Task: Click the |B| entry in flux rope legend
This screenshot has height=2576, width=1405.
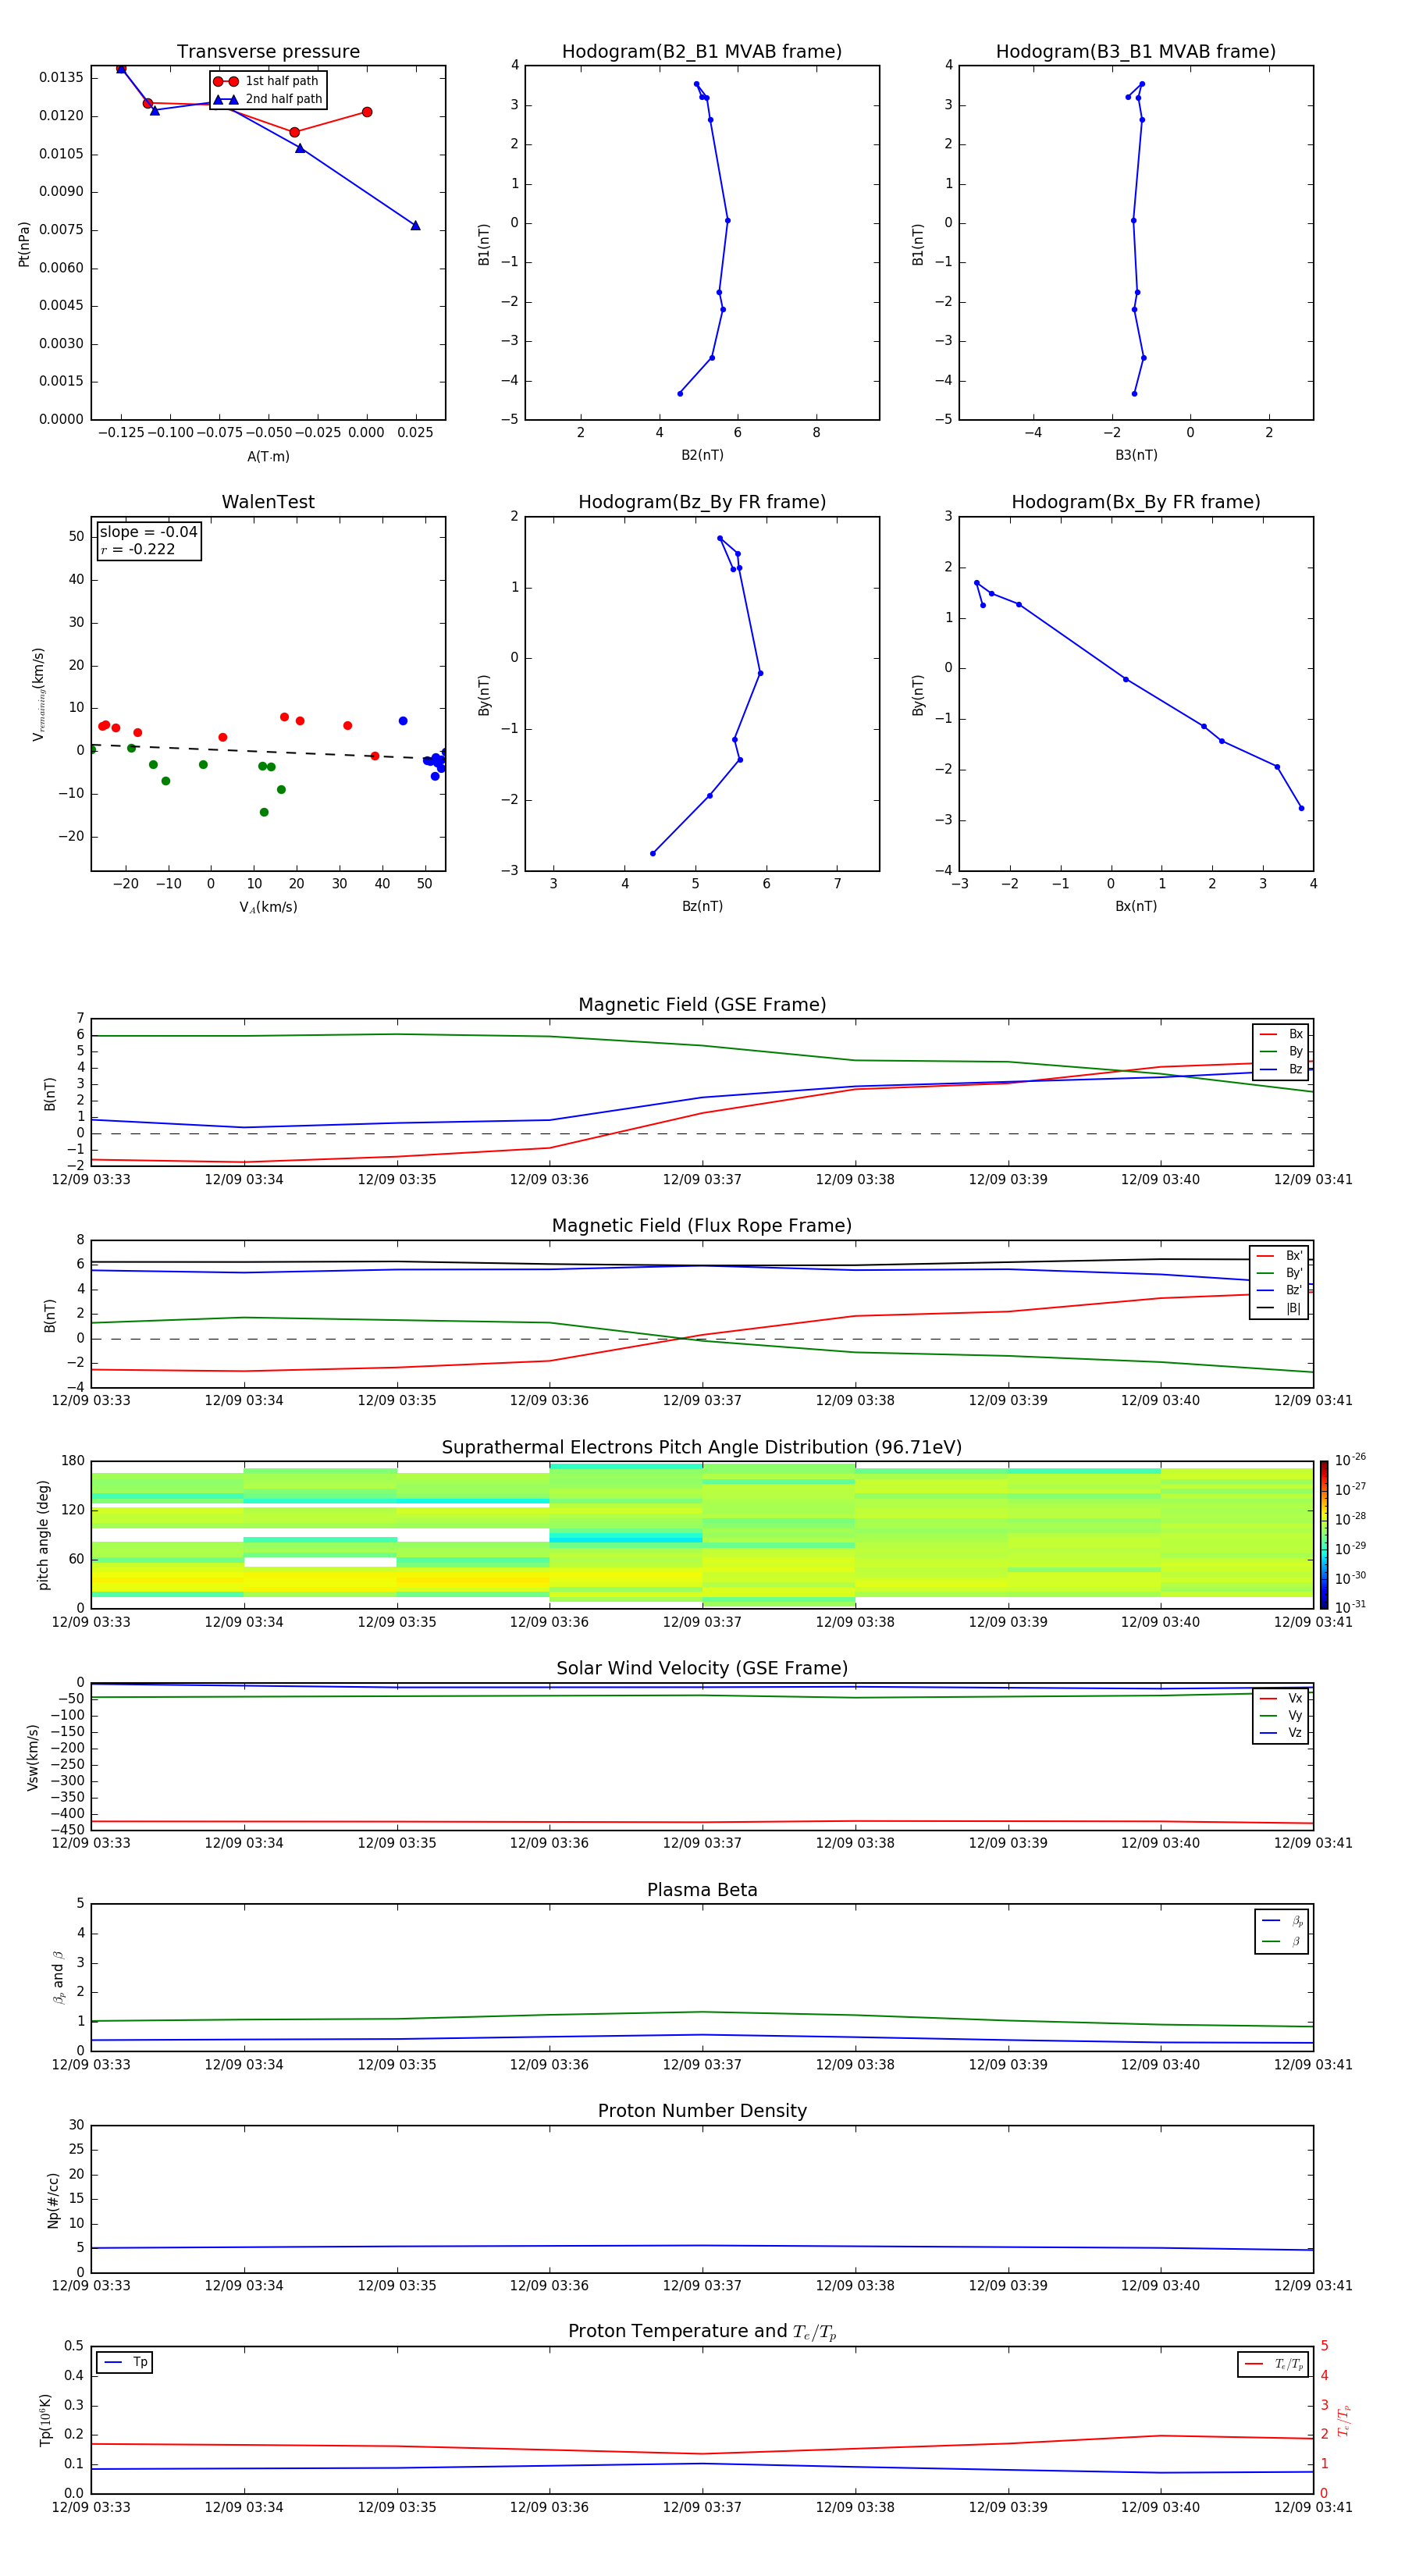Action: click(1280, 1308)
